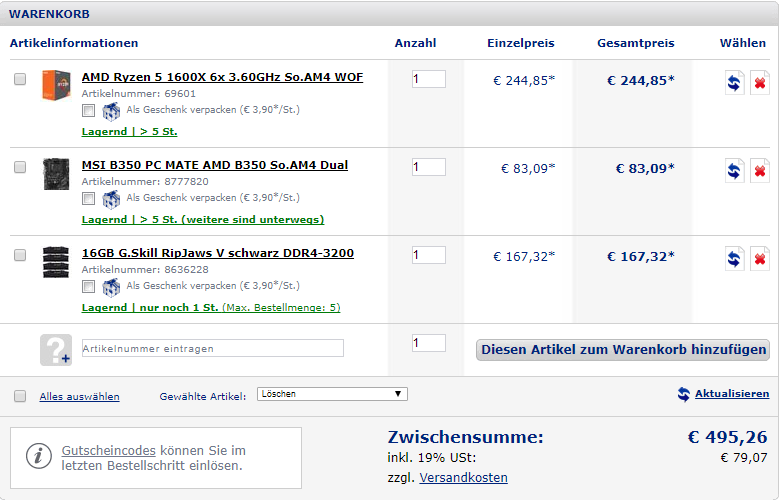Open G.Skill RipJaws RAM thumbnail
Image resolution: width=780 pixels, height=504 pixels.
coord(56,262)
